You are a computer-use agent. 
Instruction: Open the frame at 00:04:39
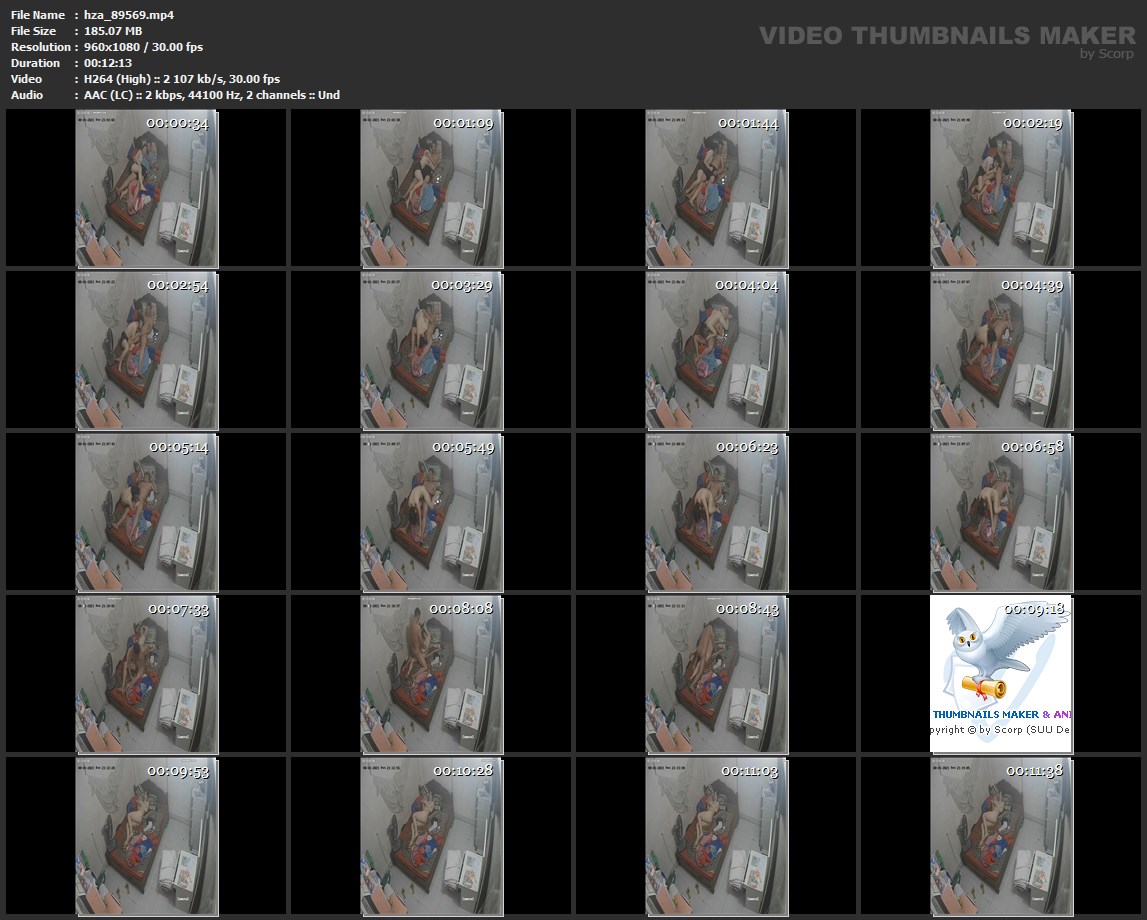click(x=1001, y=350)
